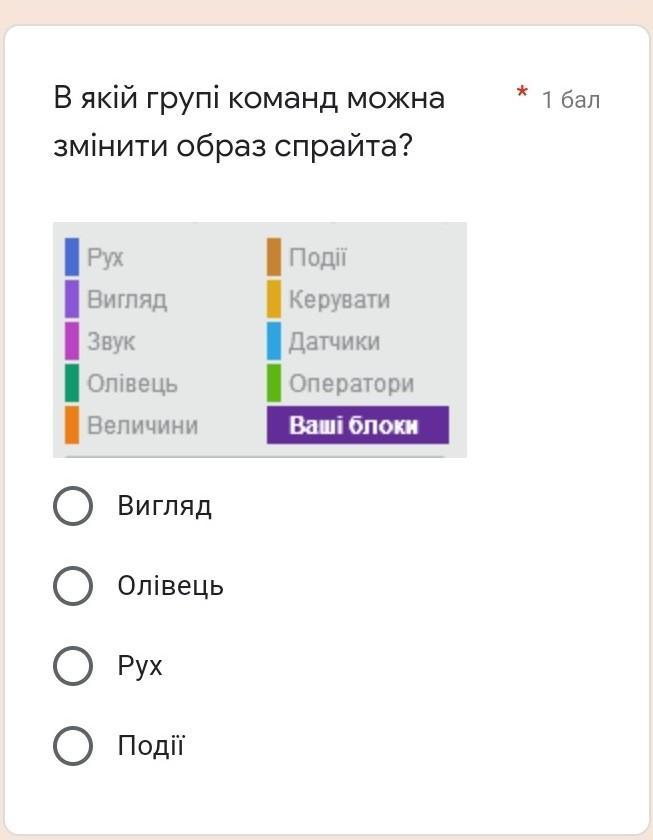Choose the Рух radio option
Image resolution: width=653 pixels, height=840 pixels.
(x=73, y=666)
